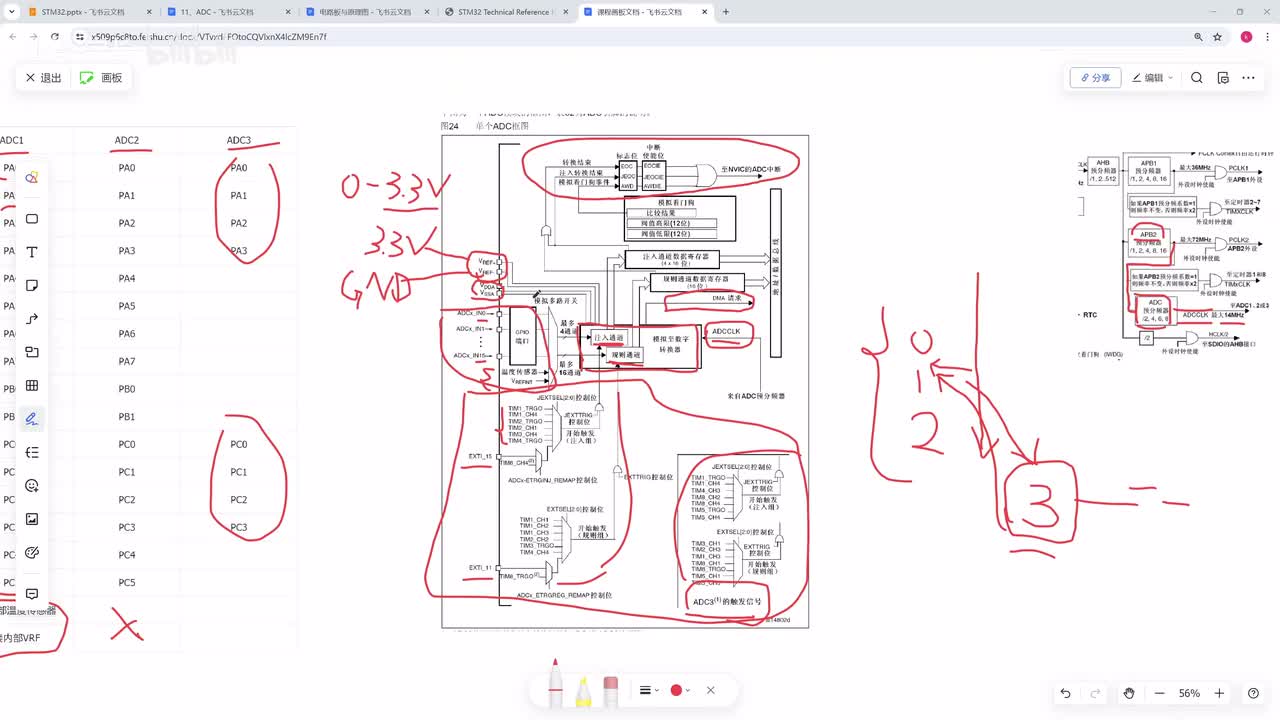1280x720 pixels.
Task: Expand the stroke thickness dropdown
Action: pyautogui.click(x=650, y=690)
